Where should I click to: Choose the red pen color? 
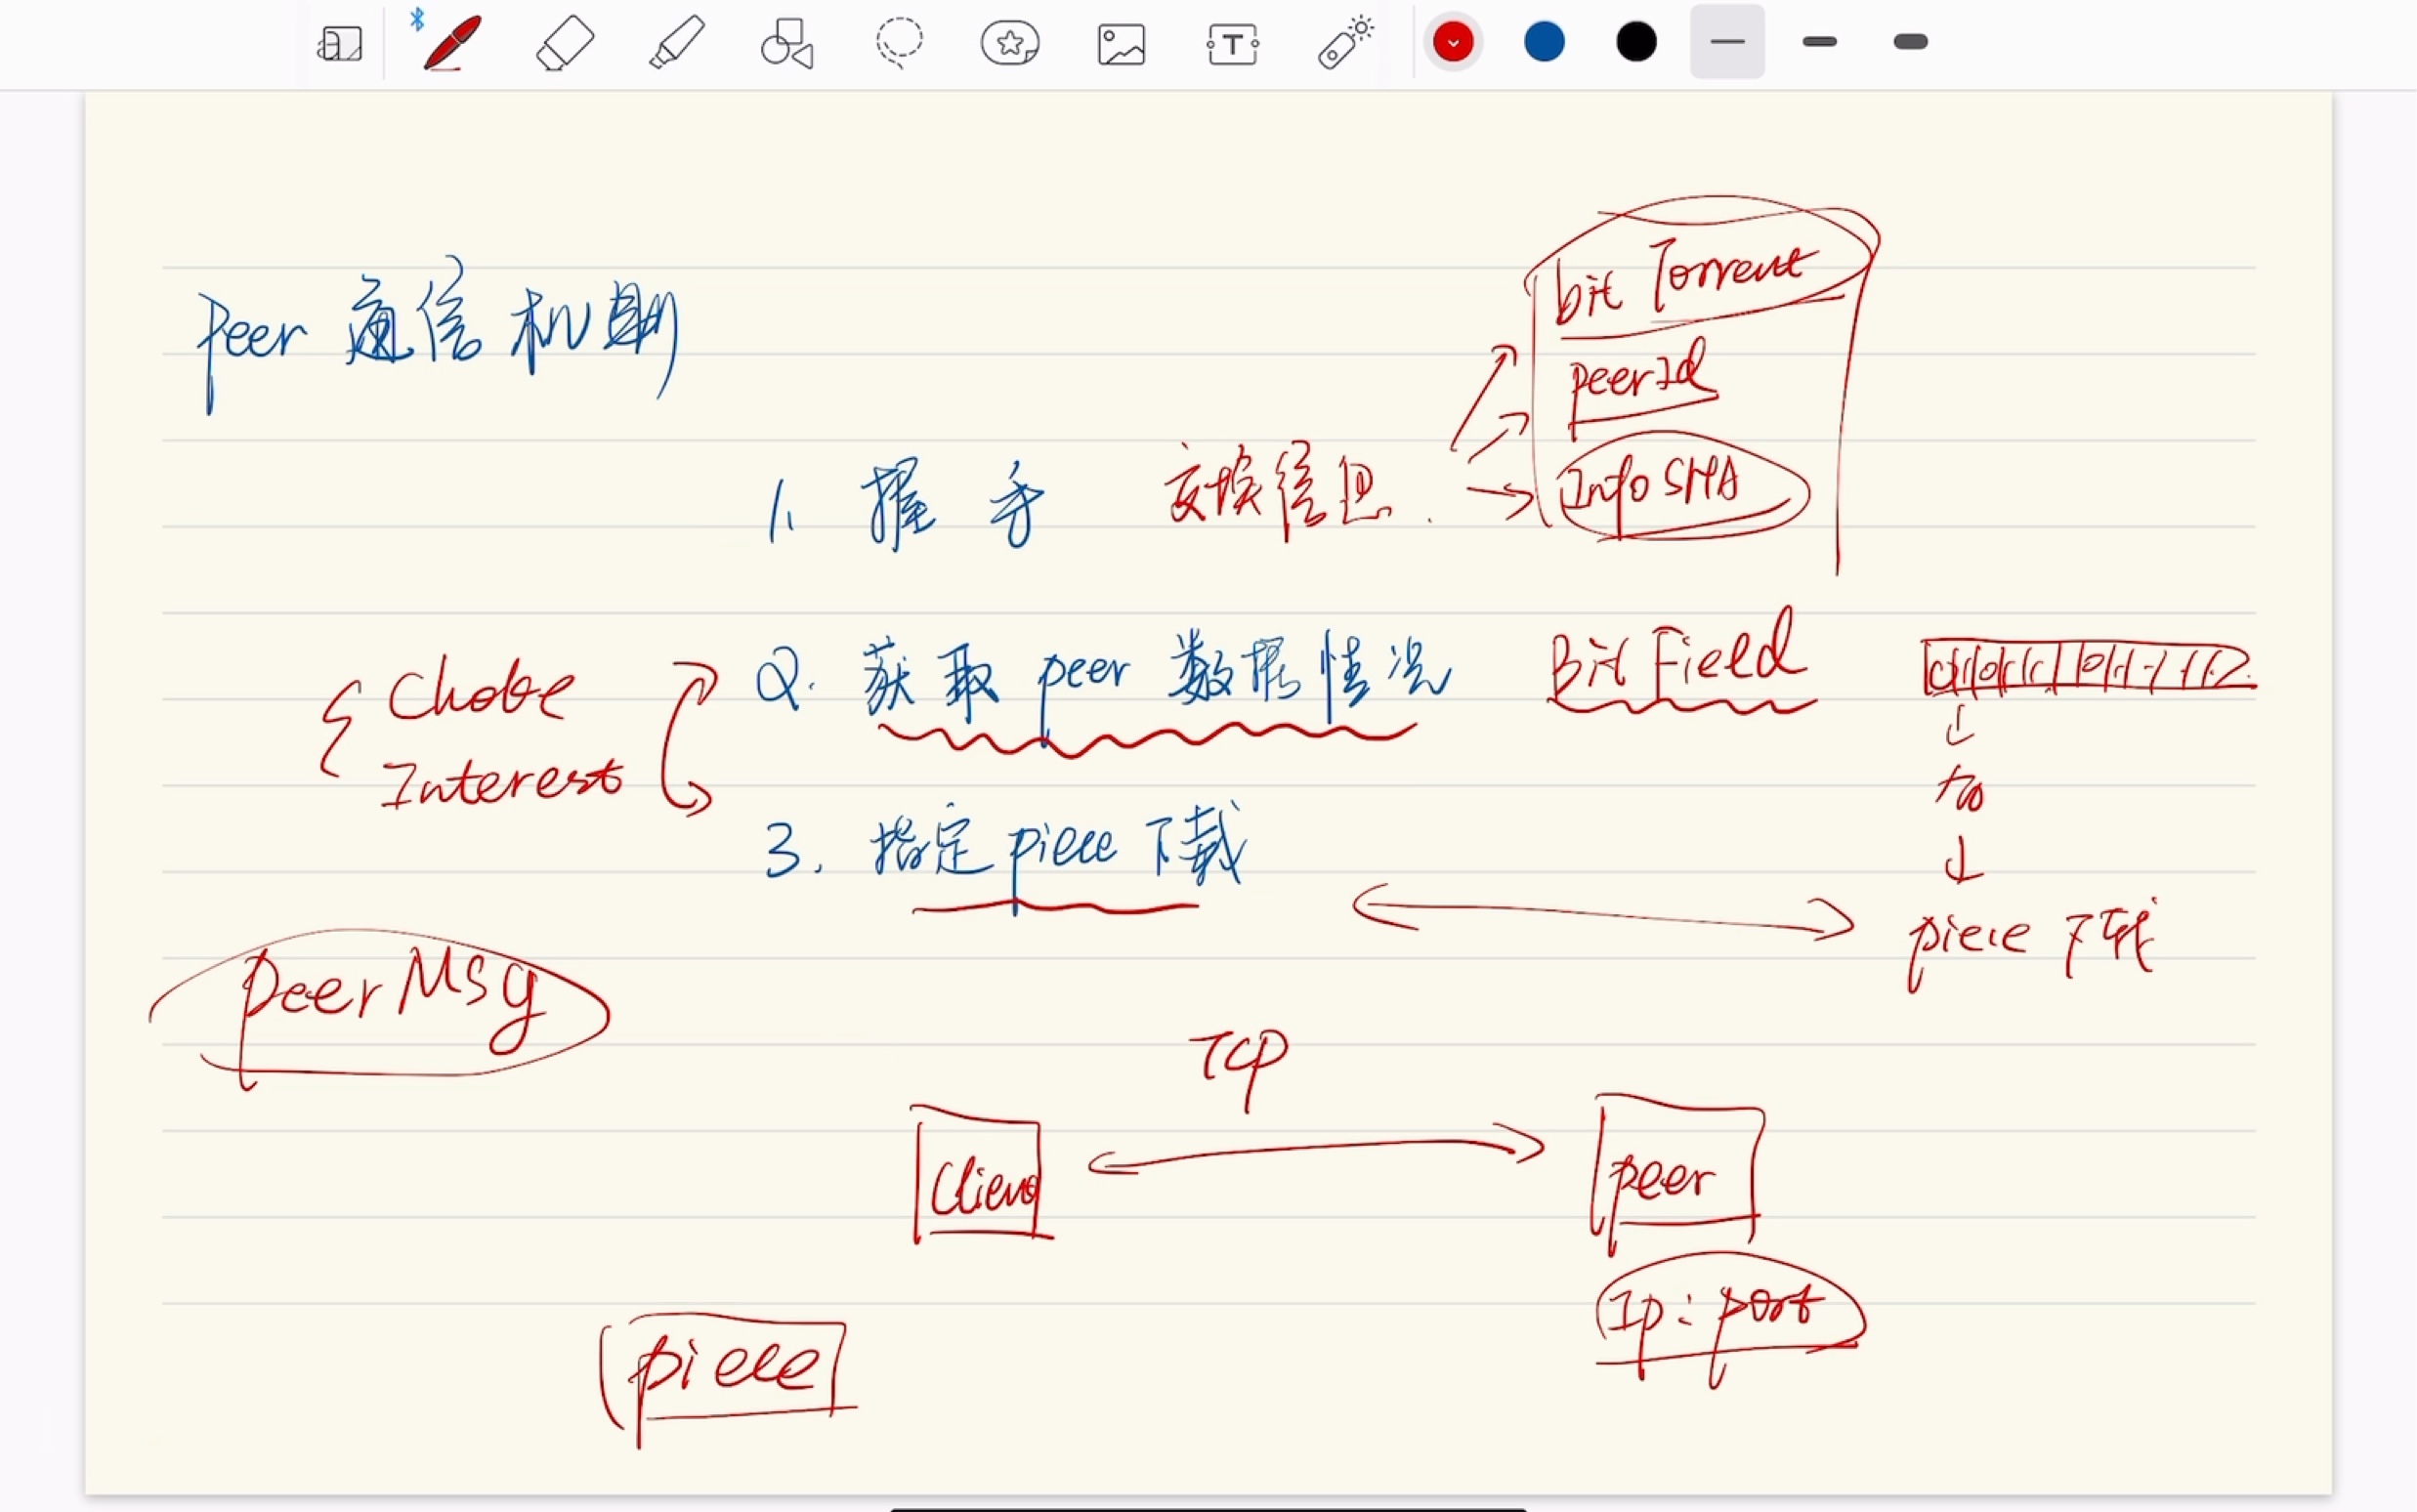point(1453,42)
